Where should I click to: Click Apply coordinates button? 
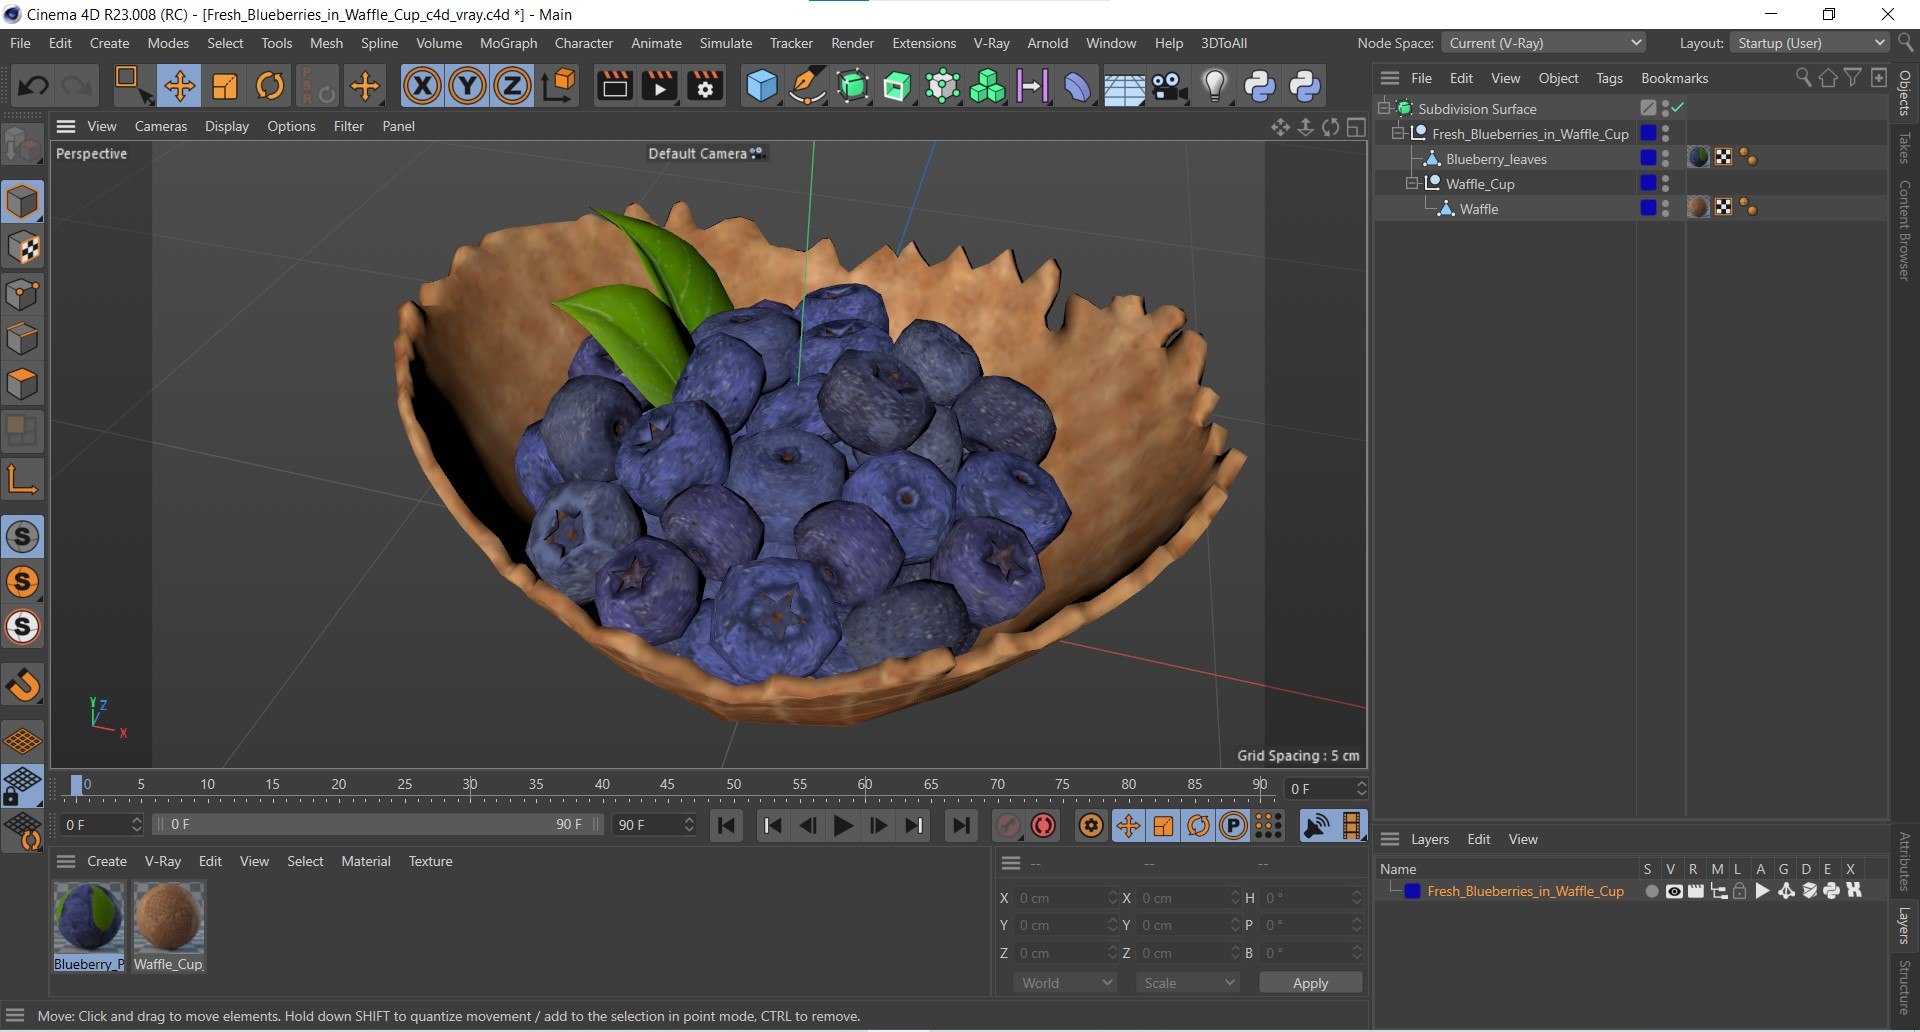click(x=1310, y=983)
